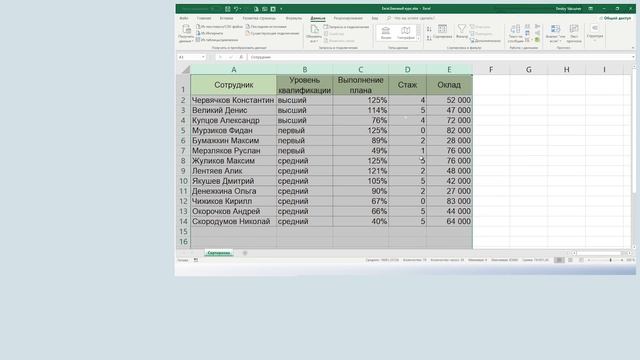Open Text to Columns (Текст по столбцам)
Viewport: 640px width, 360px height.
[x=516, y=33]
